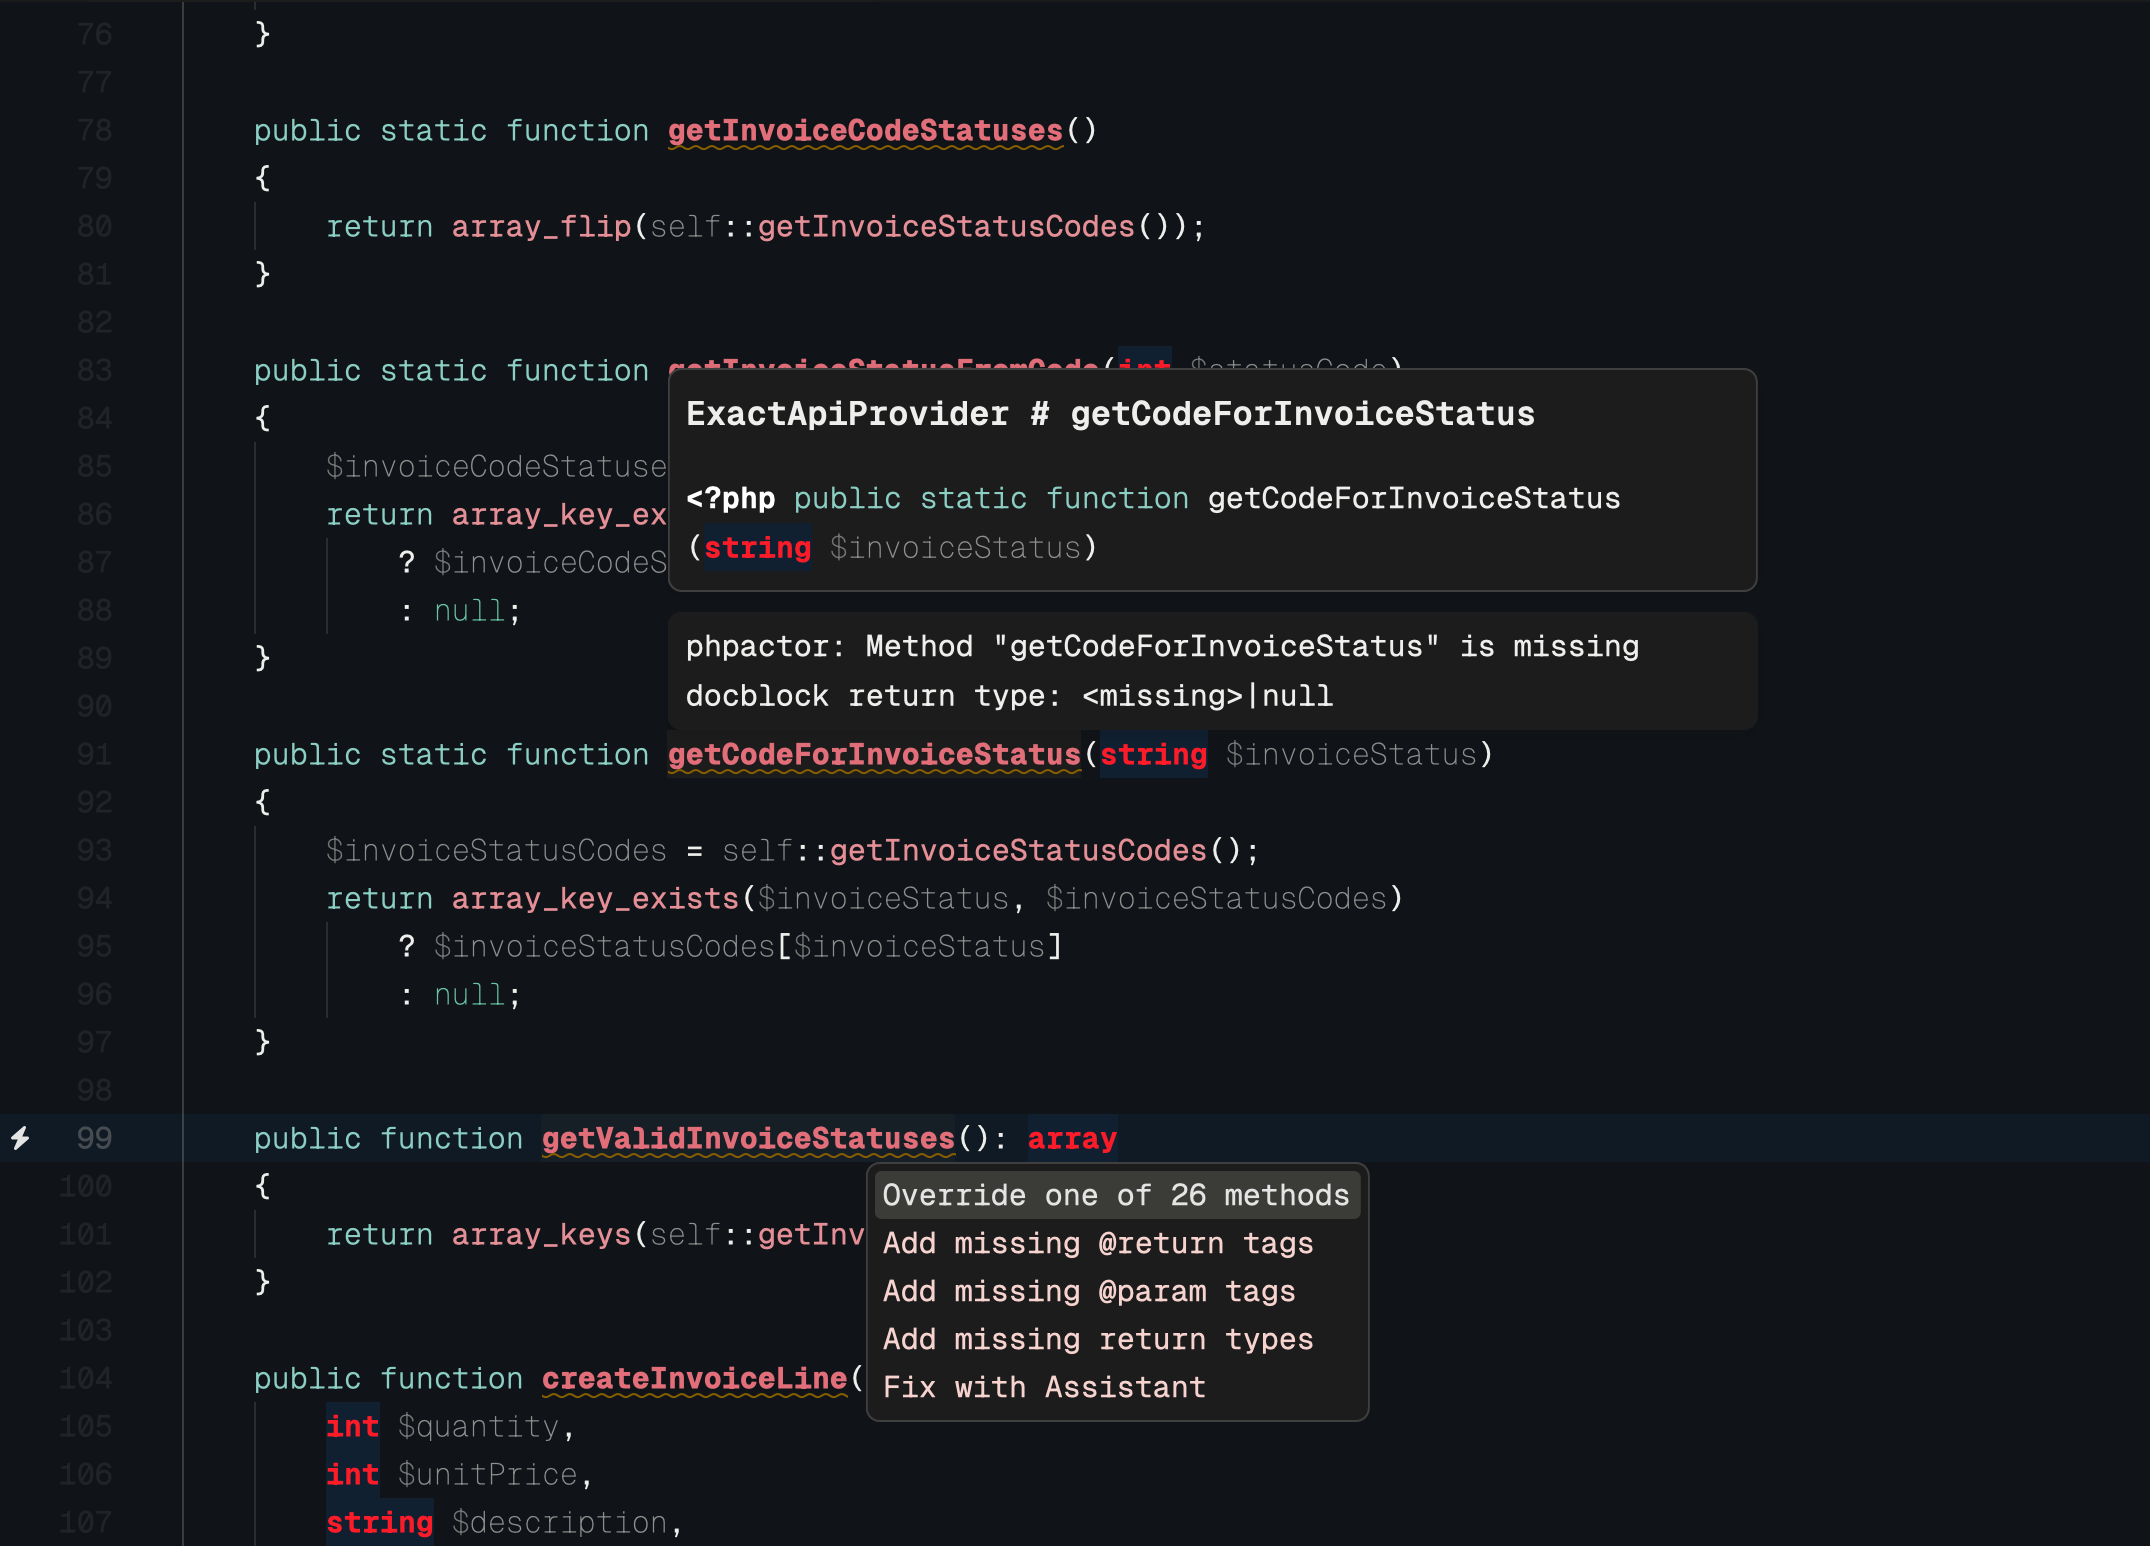Pick 'Fix with Assistant' from menu
Screen dimensions: 2150x1546
click(1117, 1387)
